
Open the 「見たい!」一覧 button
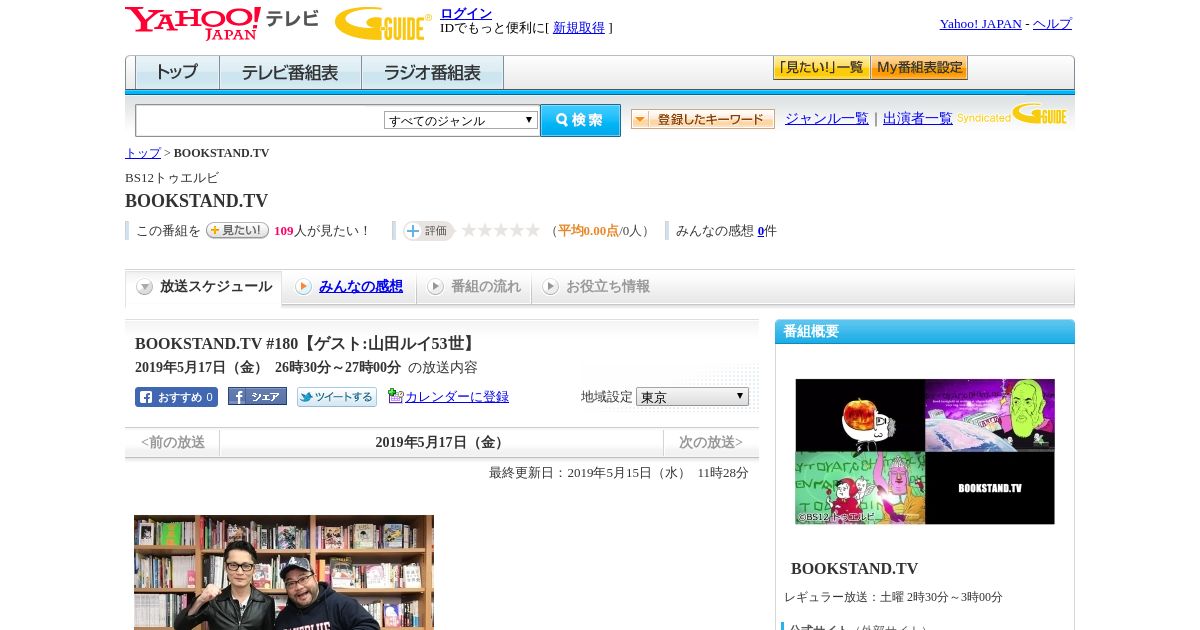coord(821,68)
